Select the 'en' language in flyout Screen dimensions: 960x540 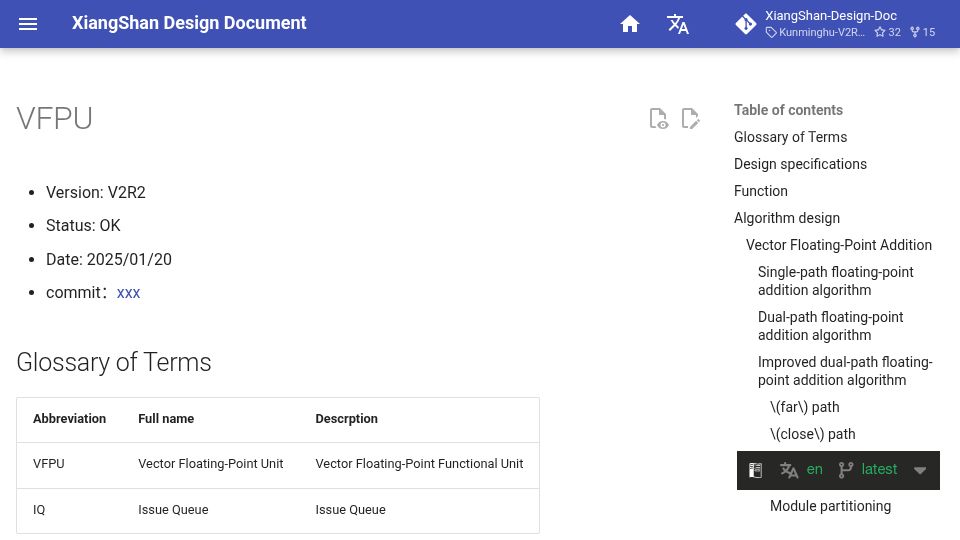[x=814, y=470]
